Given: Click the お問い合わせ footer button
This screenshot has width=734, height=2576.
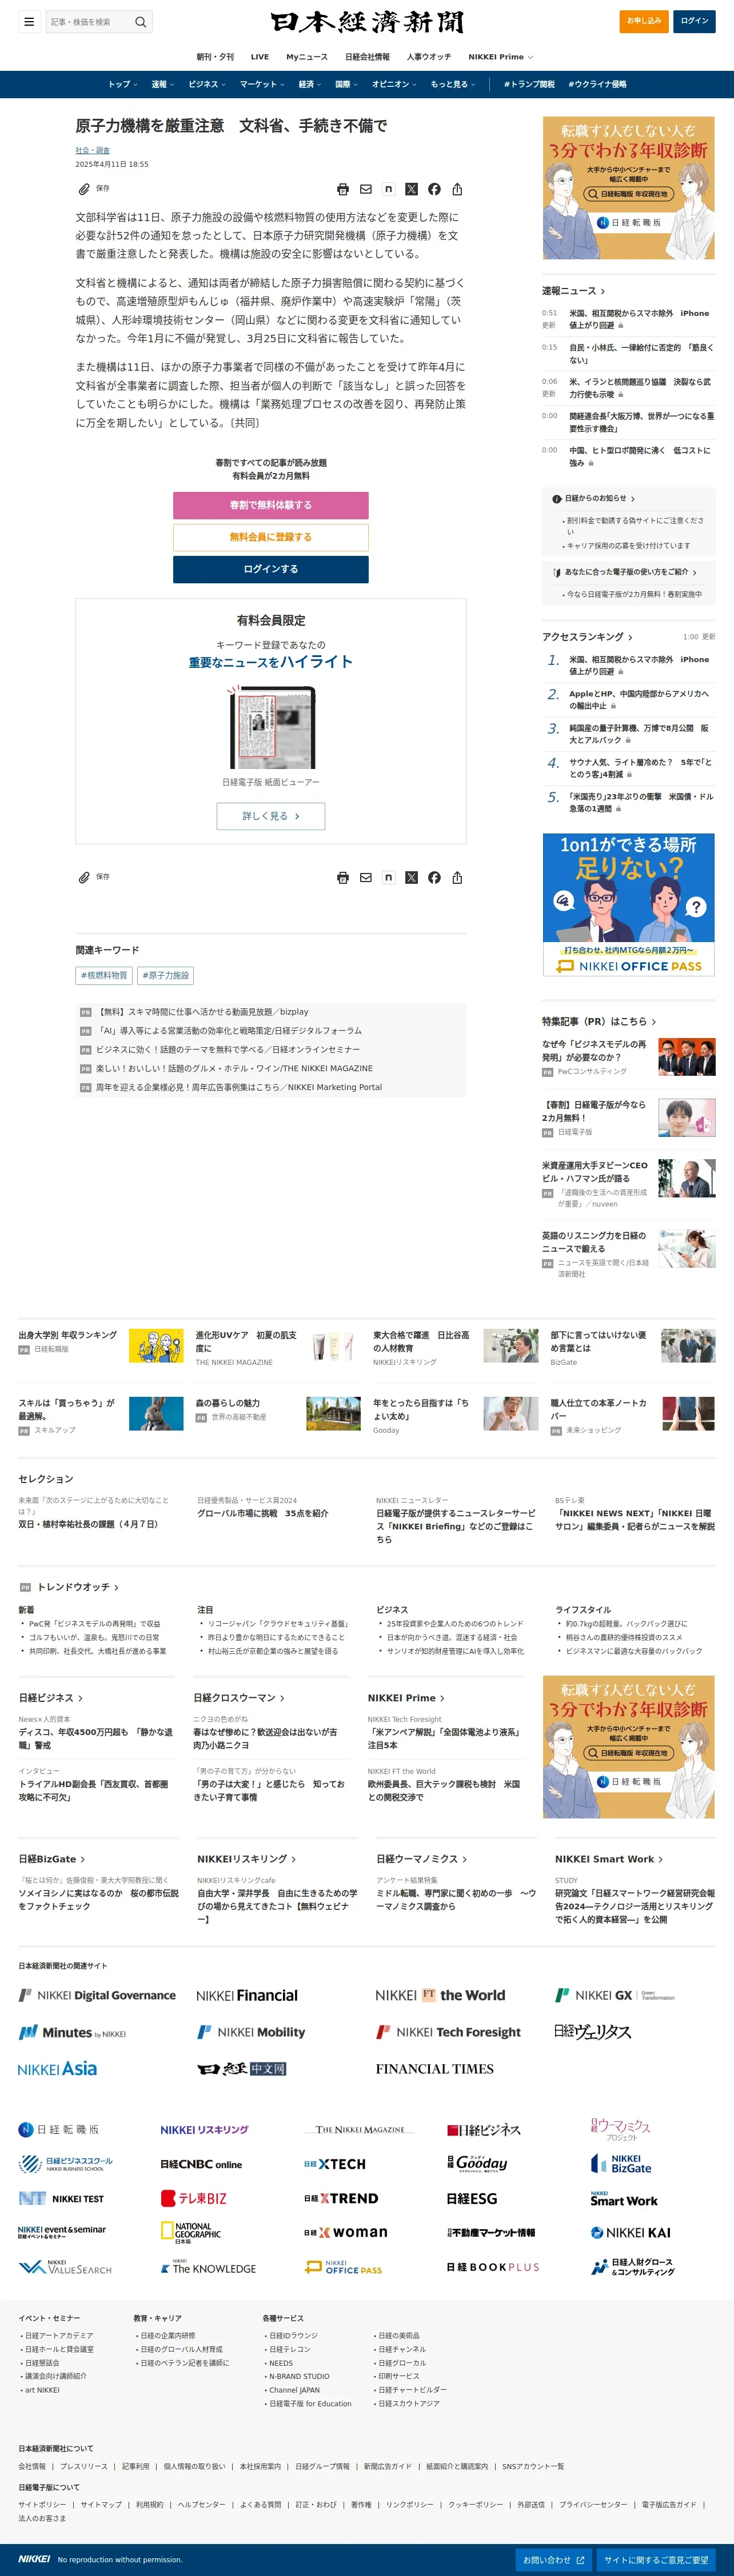Looking at the screenshot, I should click(x=554, y=2560).
